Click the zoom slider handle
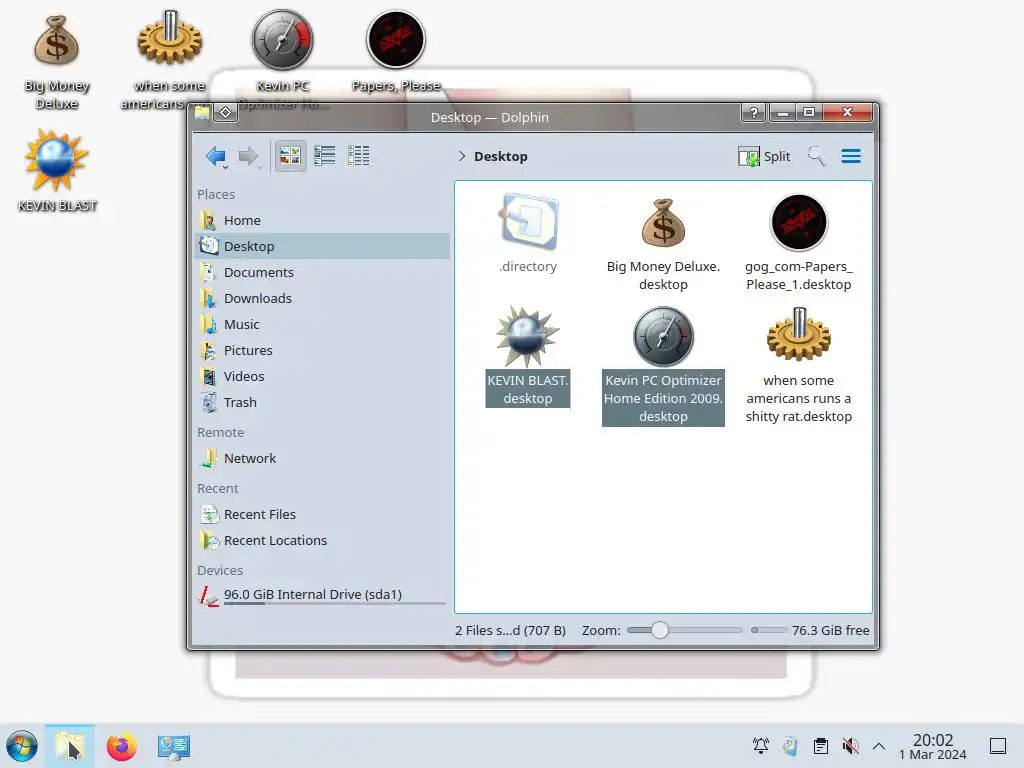 [660, 630]
